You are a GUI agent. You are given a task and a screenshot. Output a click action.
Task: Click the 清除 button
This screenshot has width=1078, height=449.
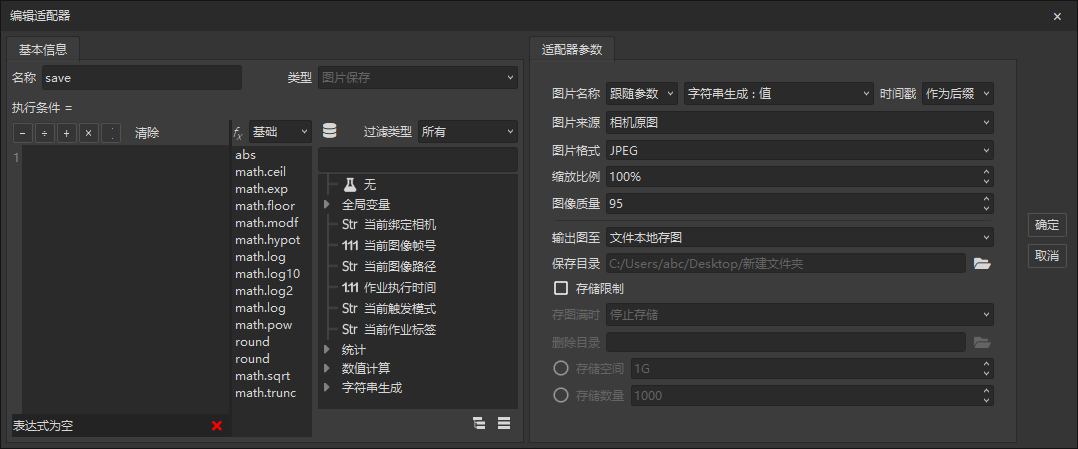point(147,133)
